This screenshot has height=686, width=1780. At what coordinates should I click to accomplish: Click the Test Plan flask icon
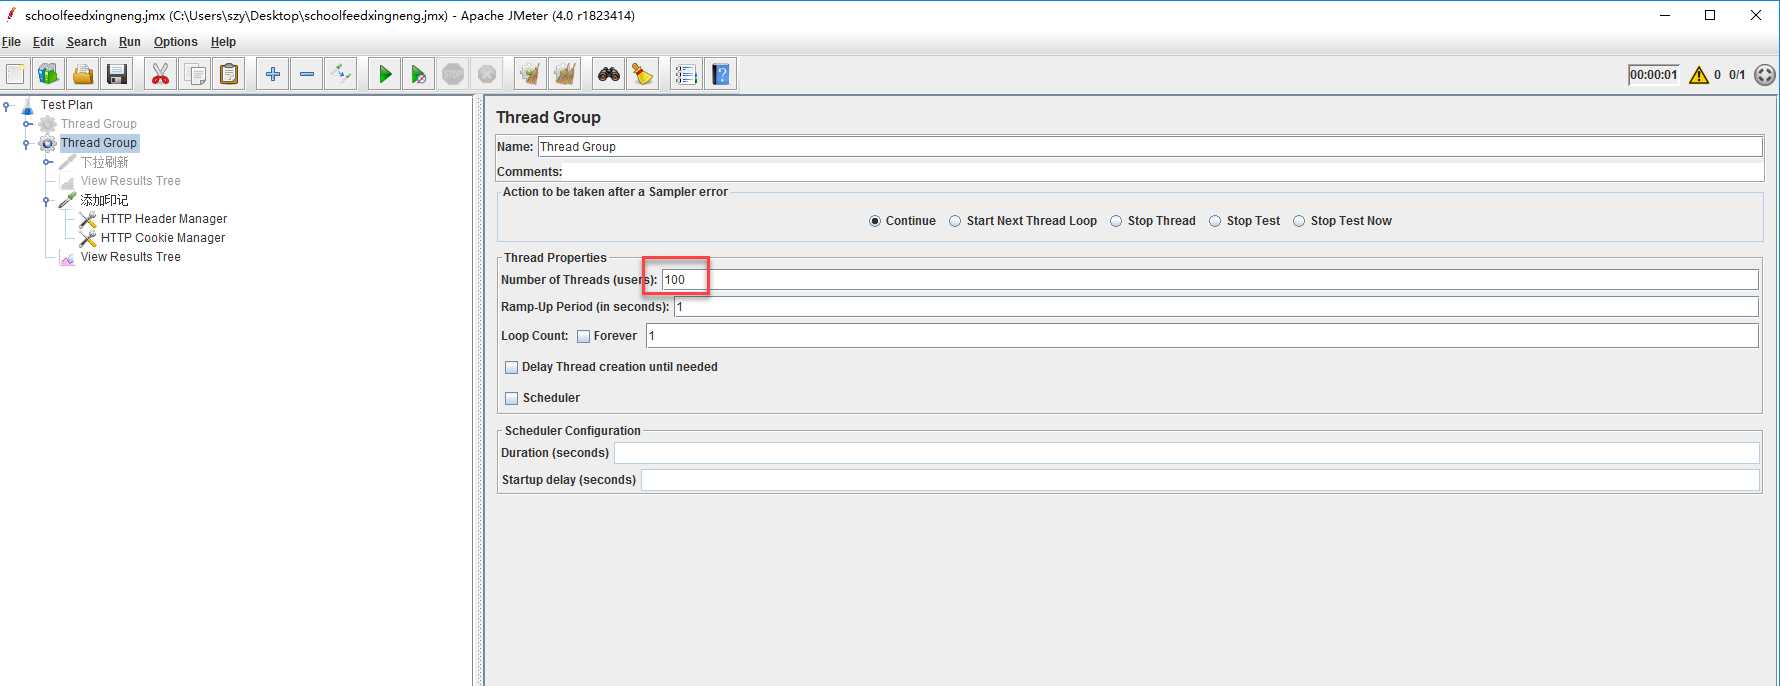coord(27,105)
